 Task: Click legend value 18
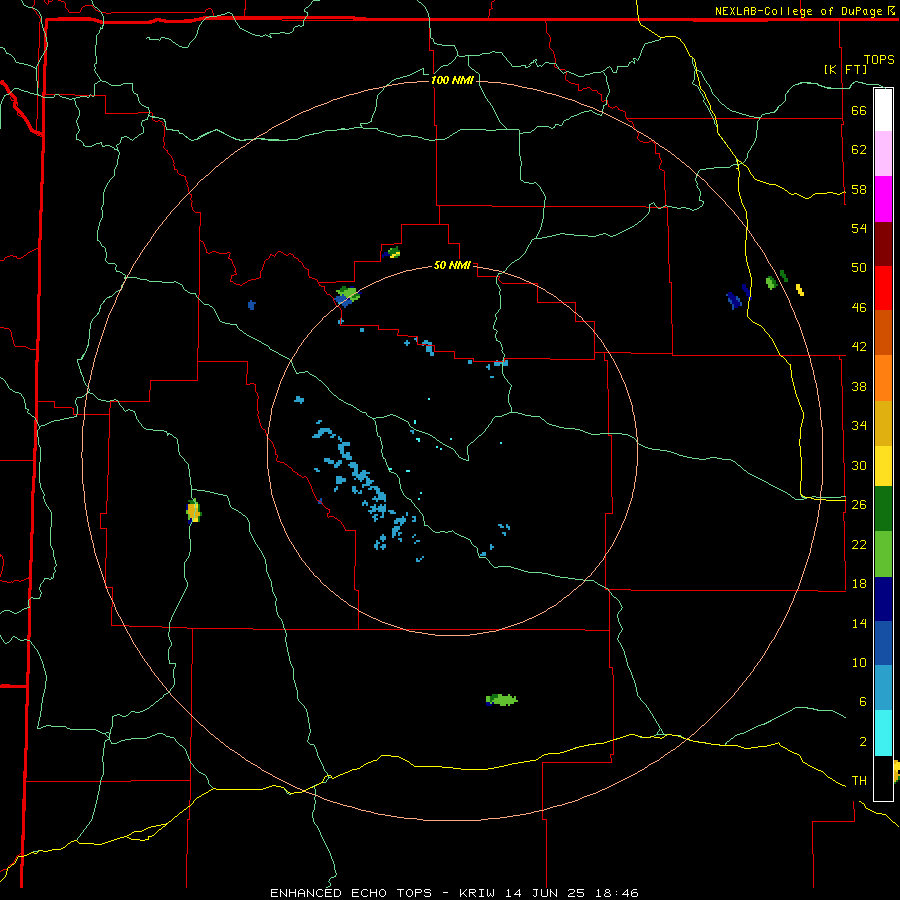[859, 584]
